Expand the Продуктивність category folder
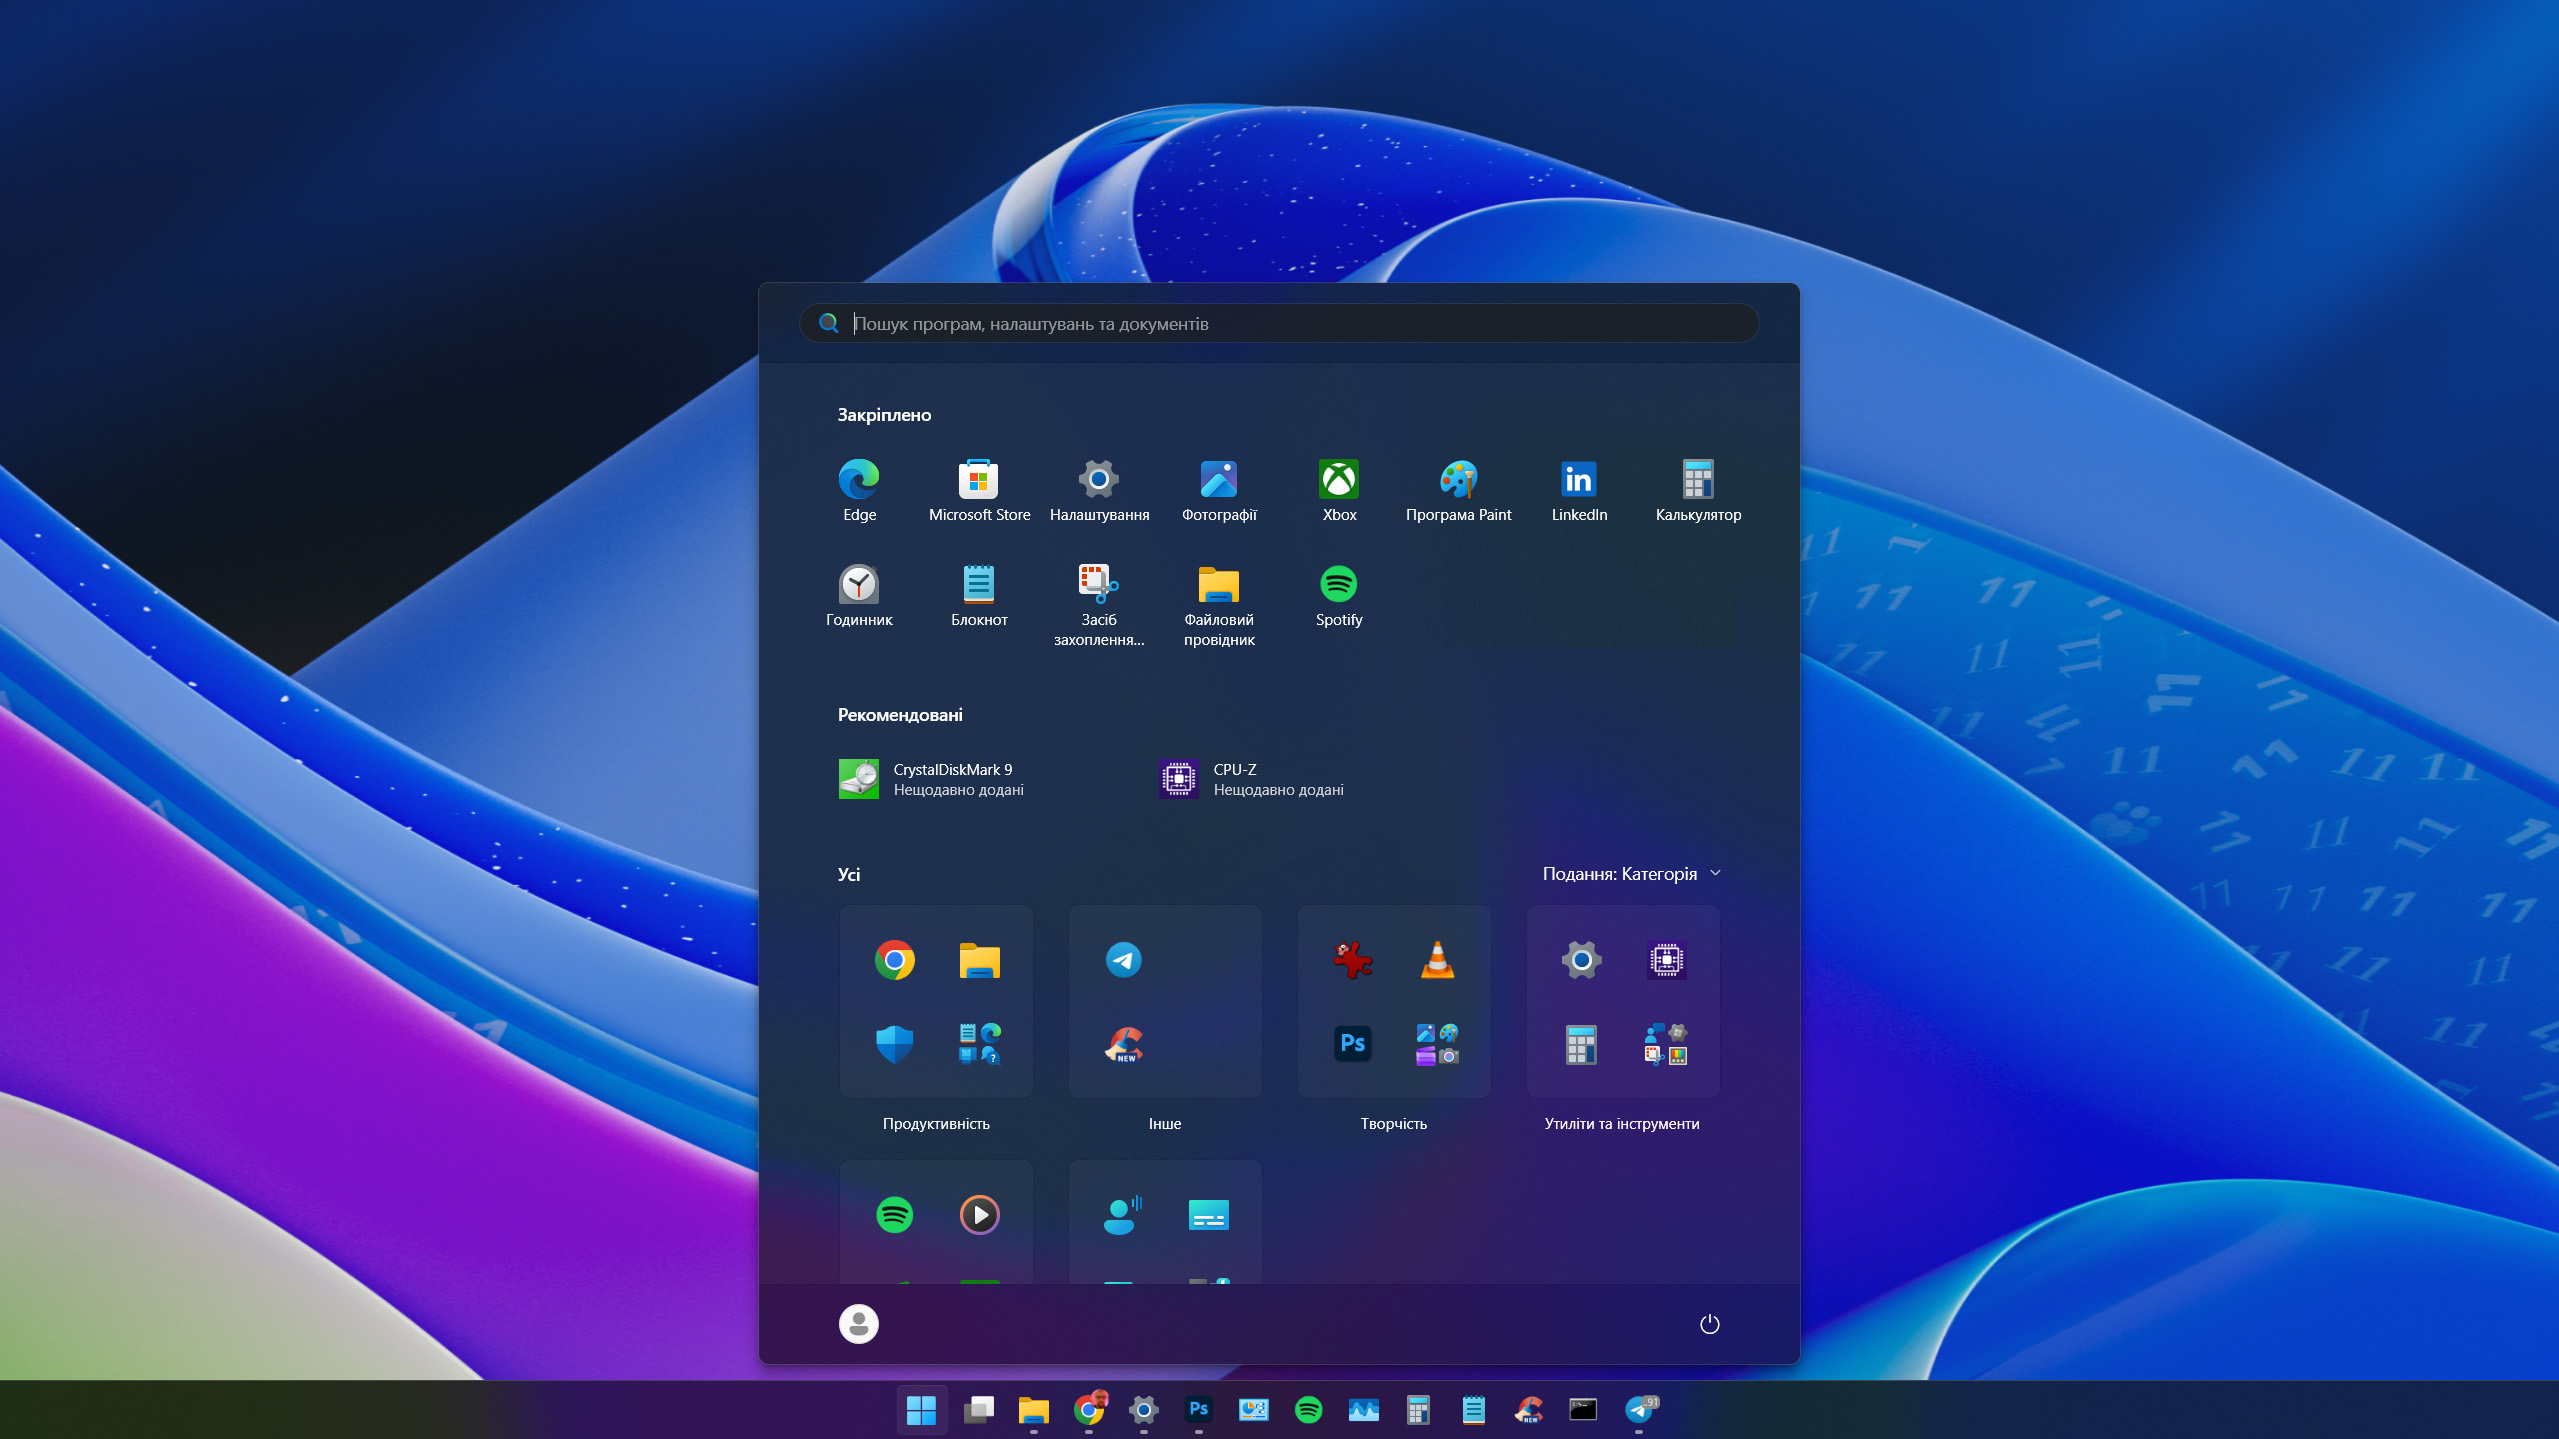 (x=935, y=1002)
